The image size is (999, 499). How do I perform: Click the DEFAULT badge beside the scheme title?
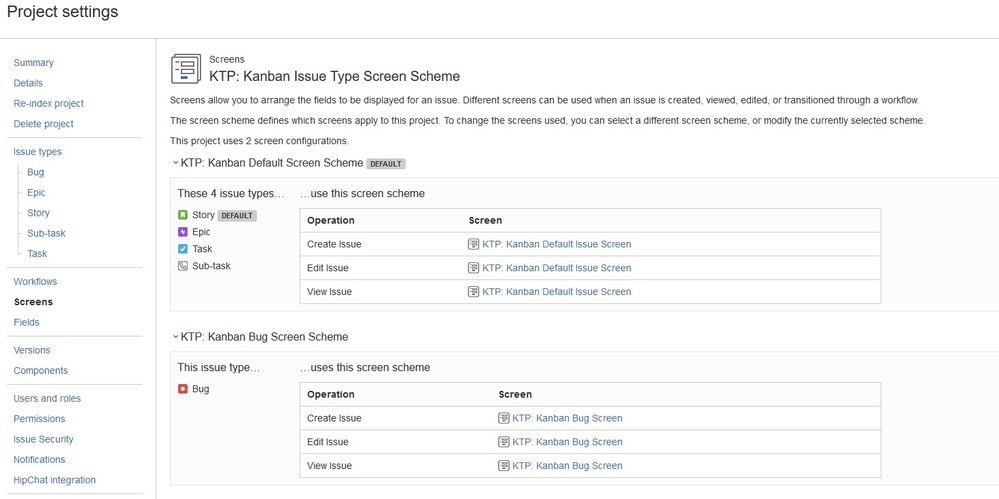386,164
